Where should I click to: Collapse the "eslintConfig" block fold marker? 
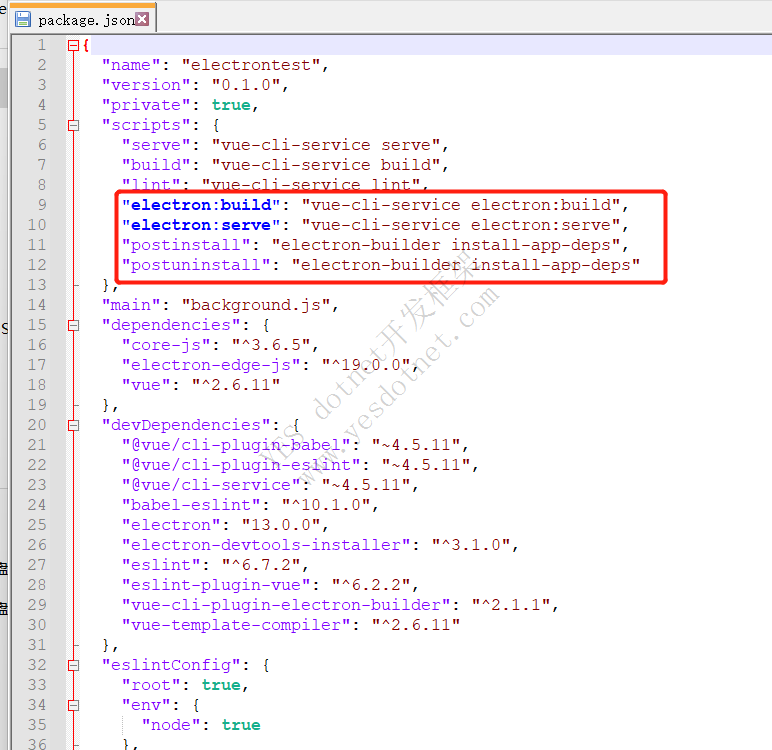pyautogui.click(x=73, y=665)
